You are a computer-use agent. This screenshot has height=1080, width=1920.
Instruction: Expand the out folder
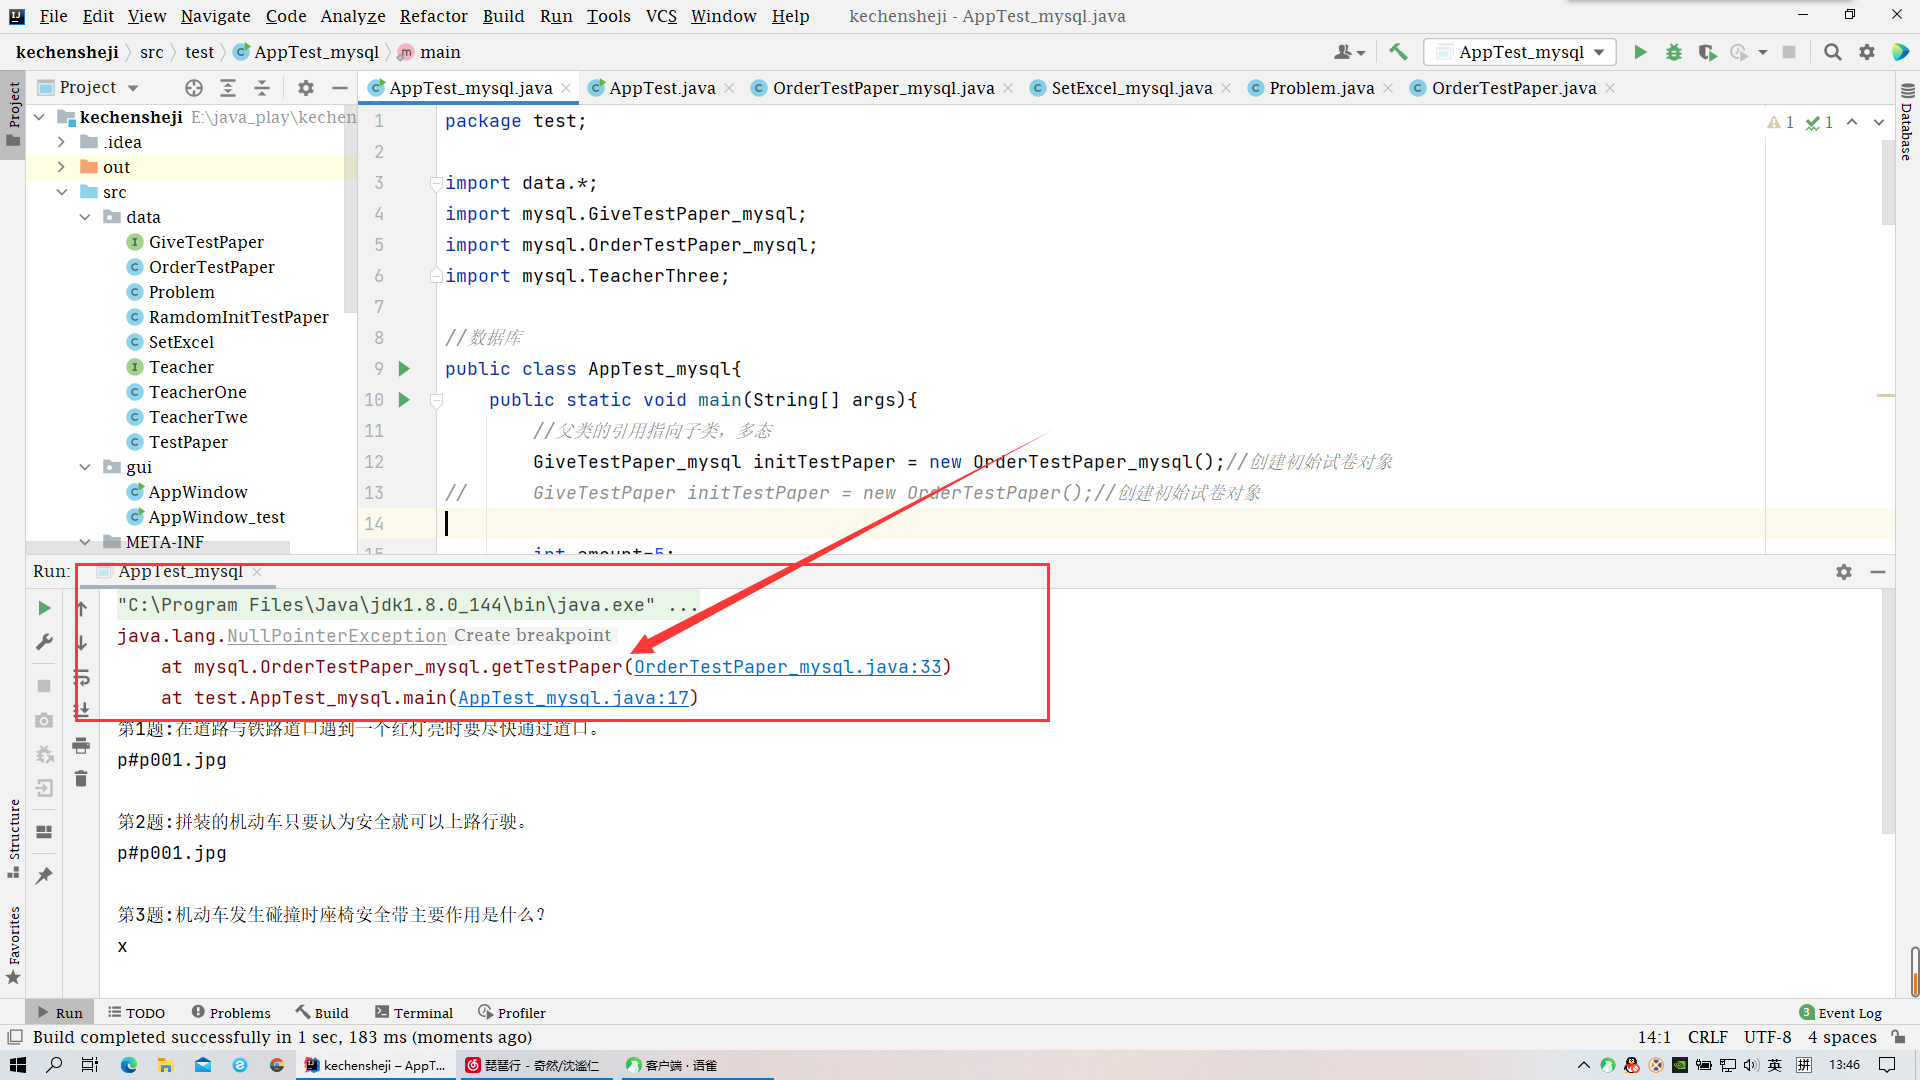[x=62, y=167]
